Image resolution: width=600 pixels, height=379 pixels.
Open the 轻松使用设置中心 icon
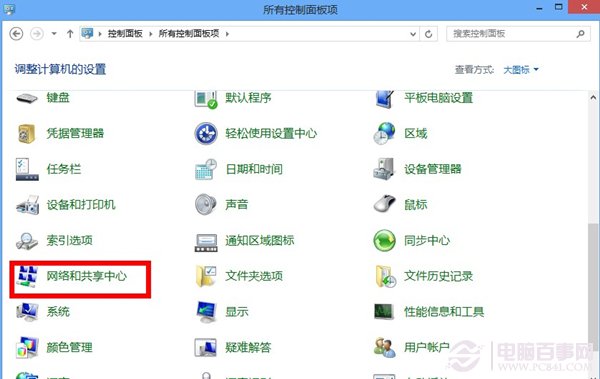206,134
